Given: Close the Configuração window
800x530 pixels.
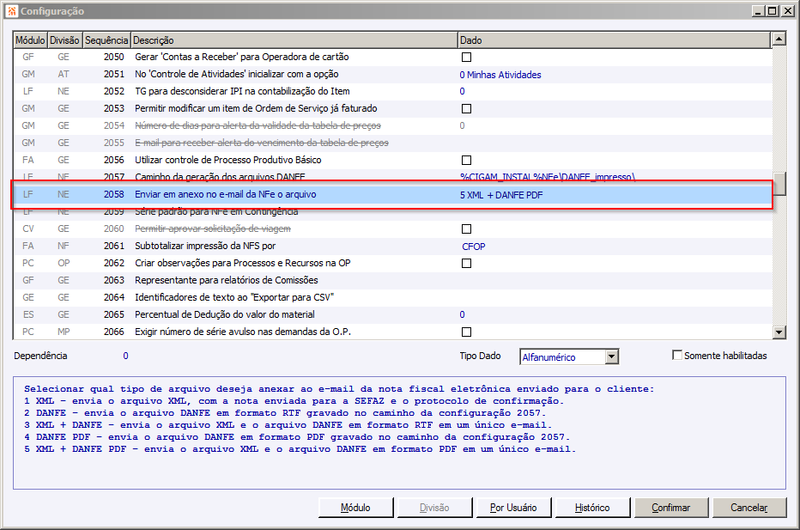Looking at the screenshot, I should coord(787,11).
